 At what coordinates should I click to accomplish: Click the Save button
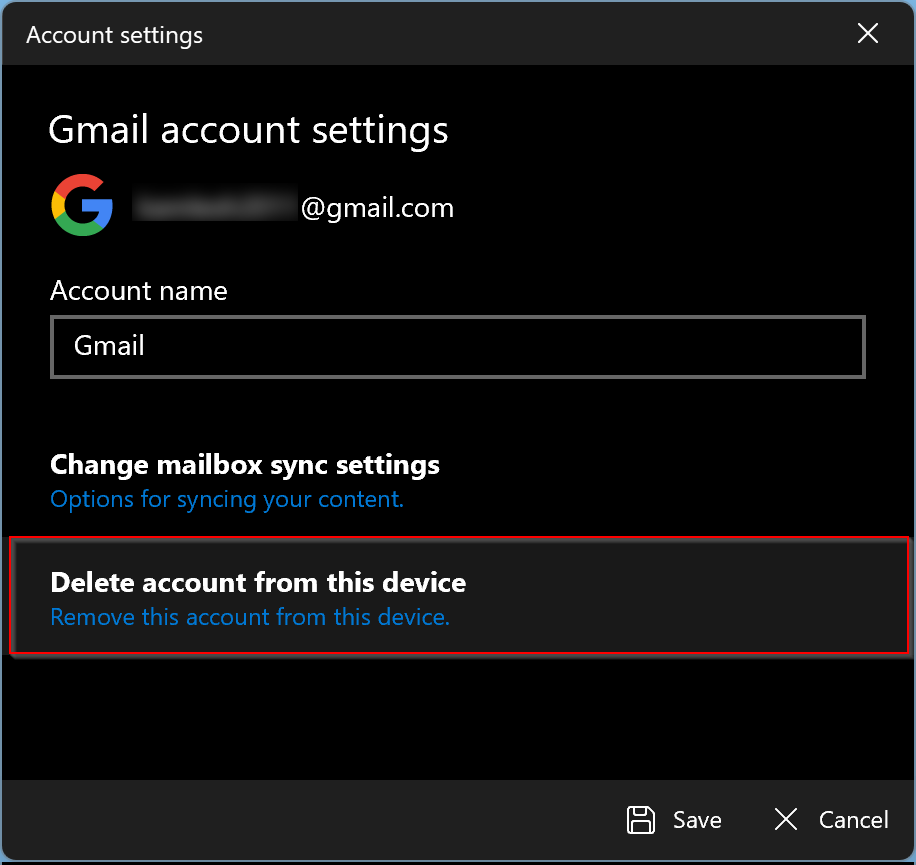pos(674,819)
